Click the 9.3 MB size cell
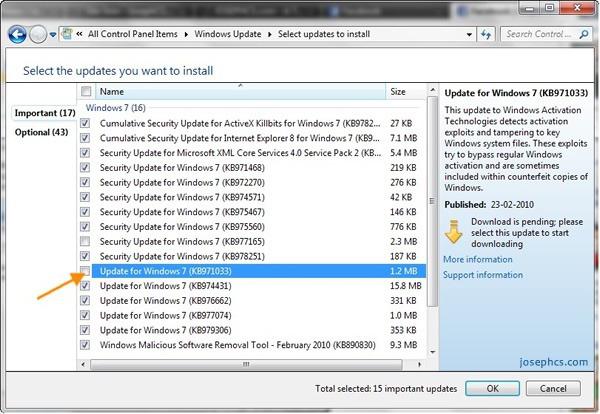The width and height of the screenshot is (600, 414). click(403, 345)
